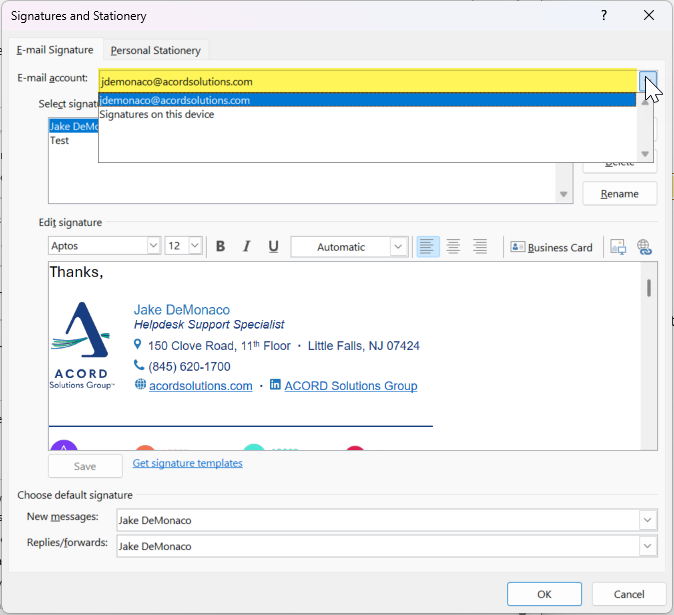
Task: Select Signatures on this device option
Action: point(157,115)
